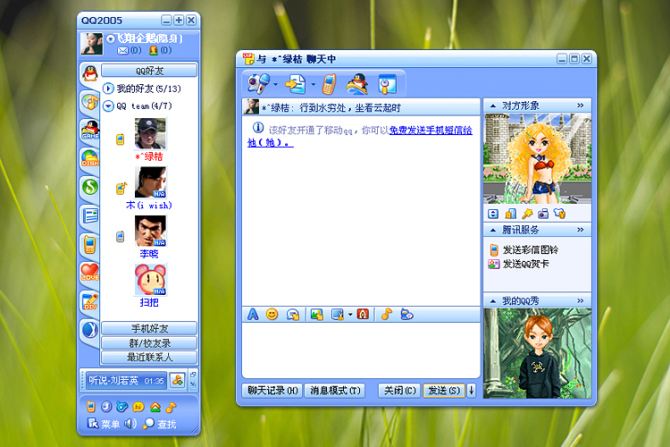The height and width of the screenshot is (447, 670).
Task: Switch to the 最近联系人 panel
Action: coord(149,357)
